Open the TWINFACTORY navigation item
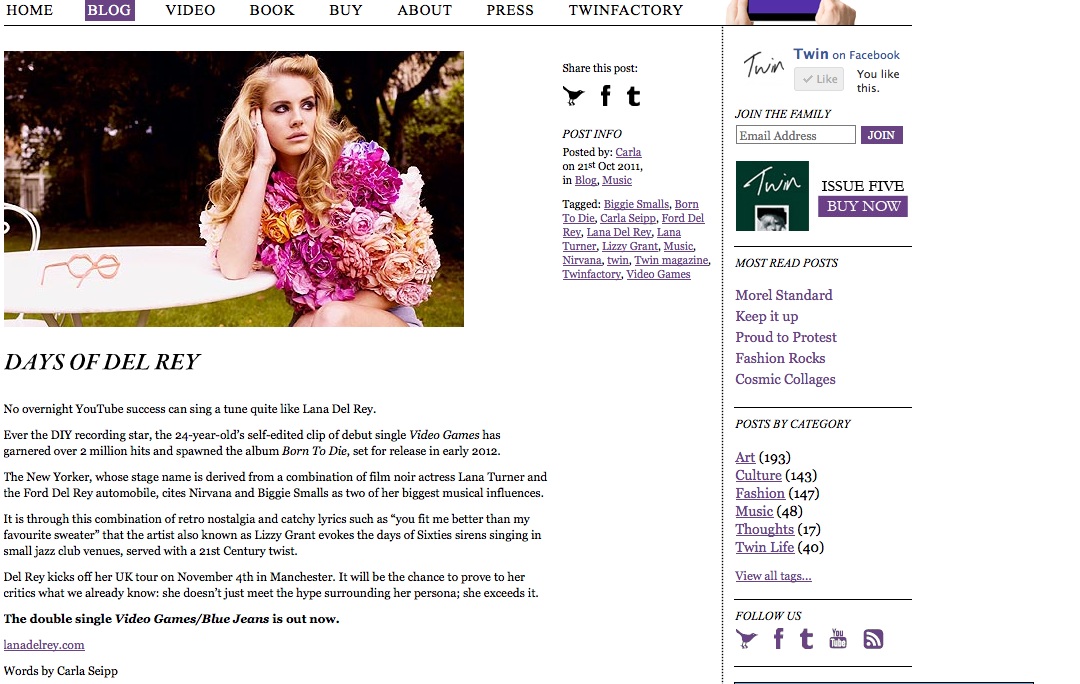The width and height of the screenshot is (1080, 684). 625,10
